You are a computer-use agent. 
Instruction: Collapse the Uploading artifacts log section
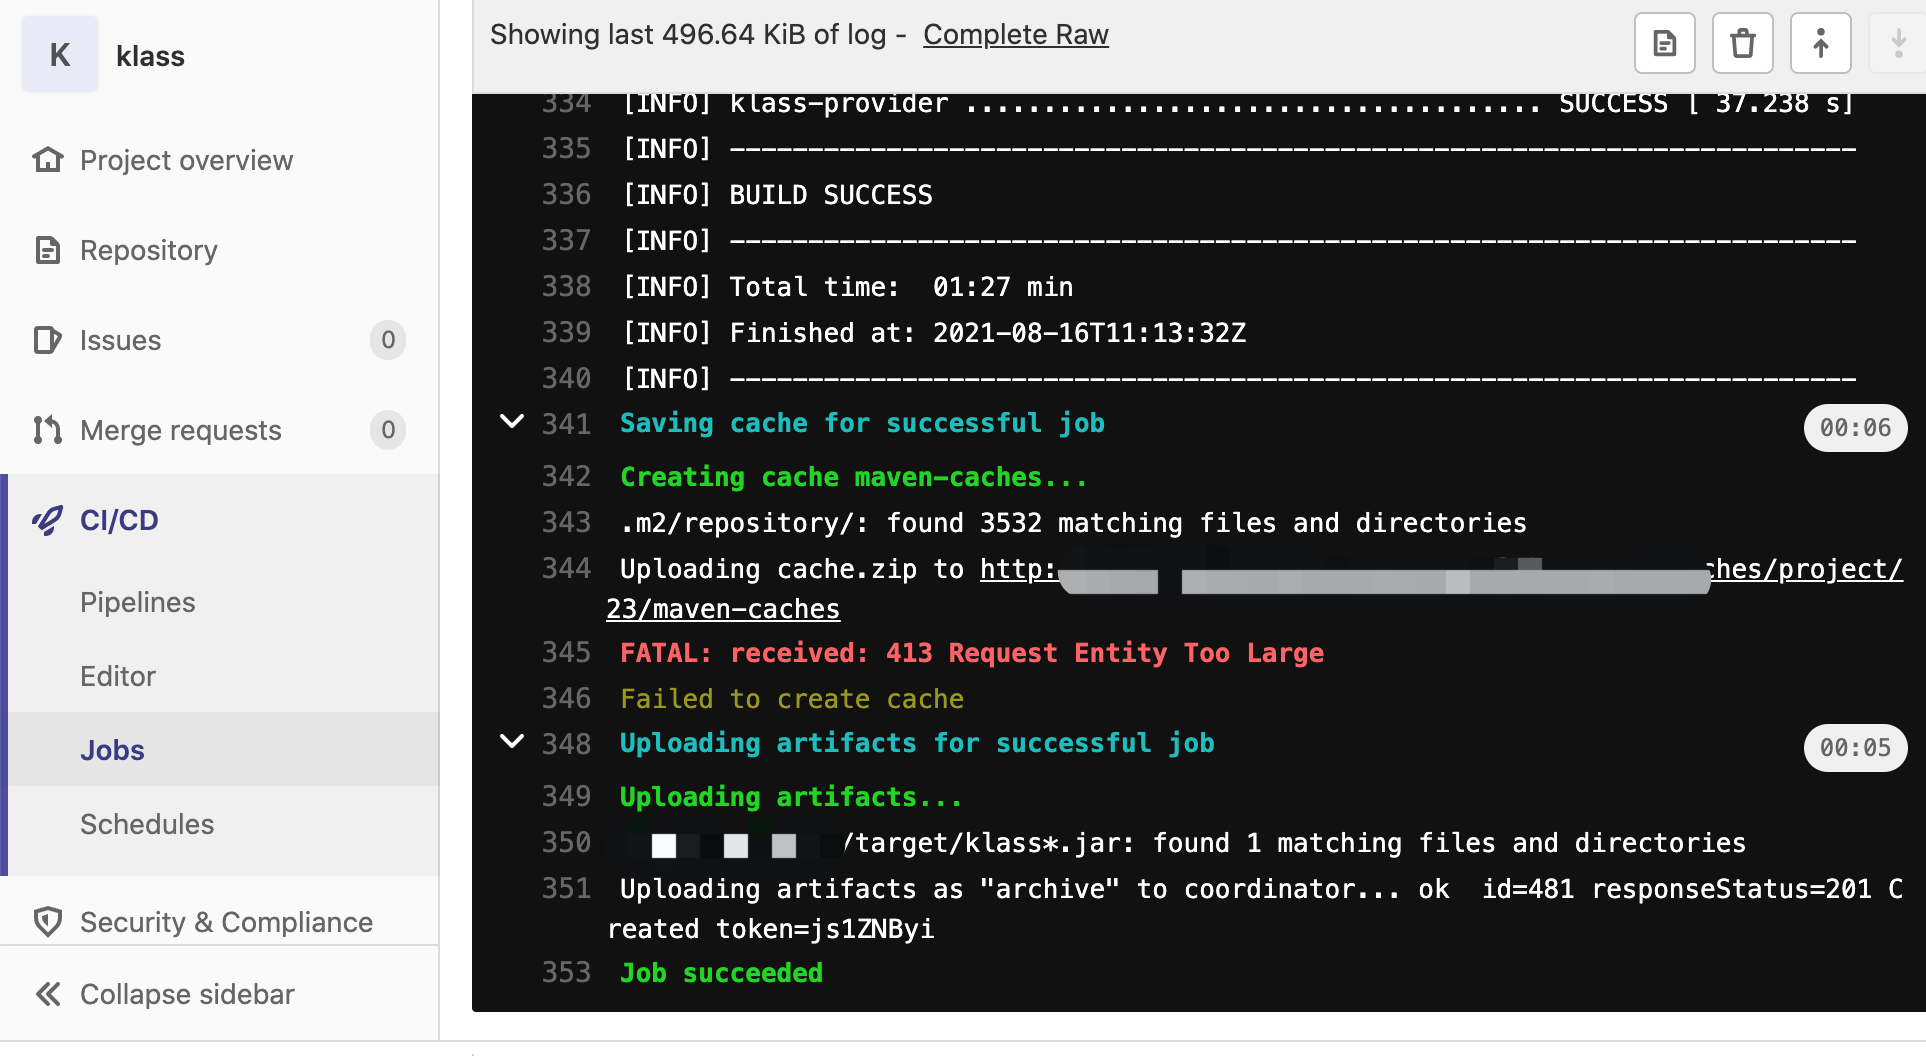coord(511,742)
